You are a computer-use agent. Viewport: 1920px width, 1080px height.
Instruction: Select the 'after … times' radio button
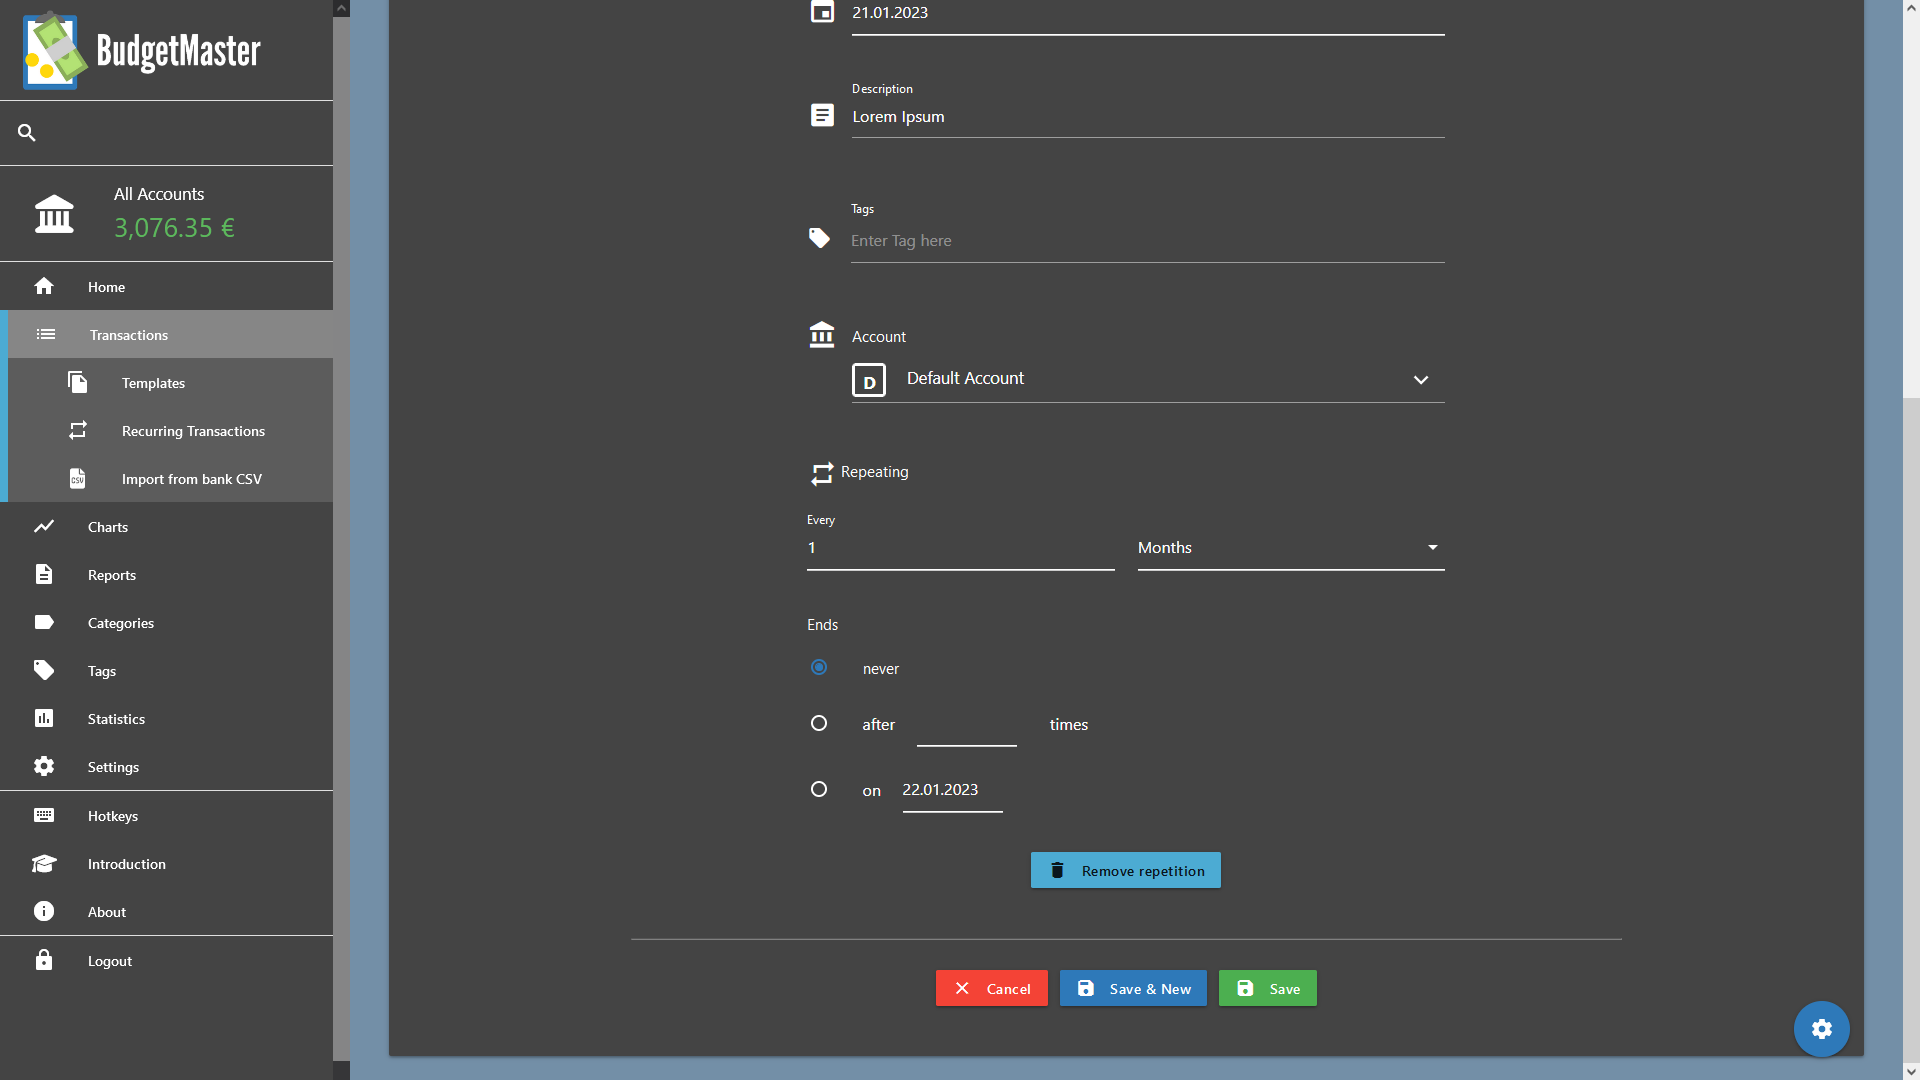point(819,723)
